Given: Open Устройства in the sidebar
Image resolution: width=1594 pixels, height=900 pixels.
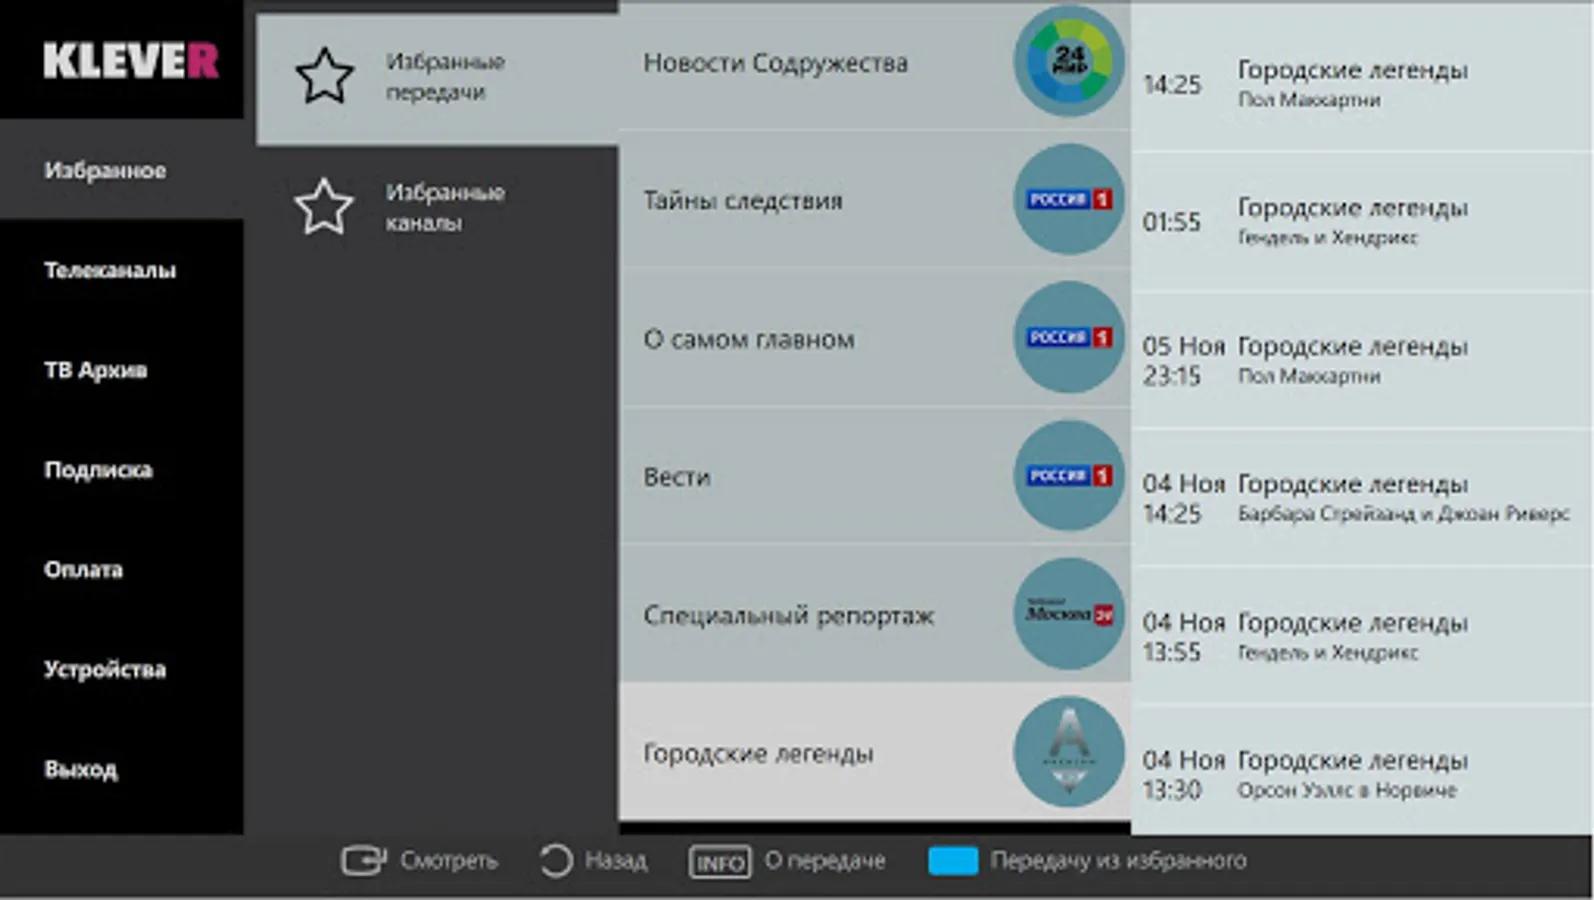Looking at the screenshot, I should pos(121,670).
